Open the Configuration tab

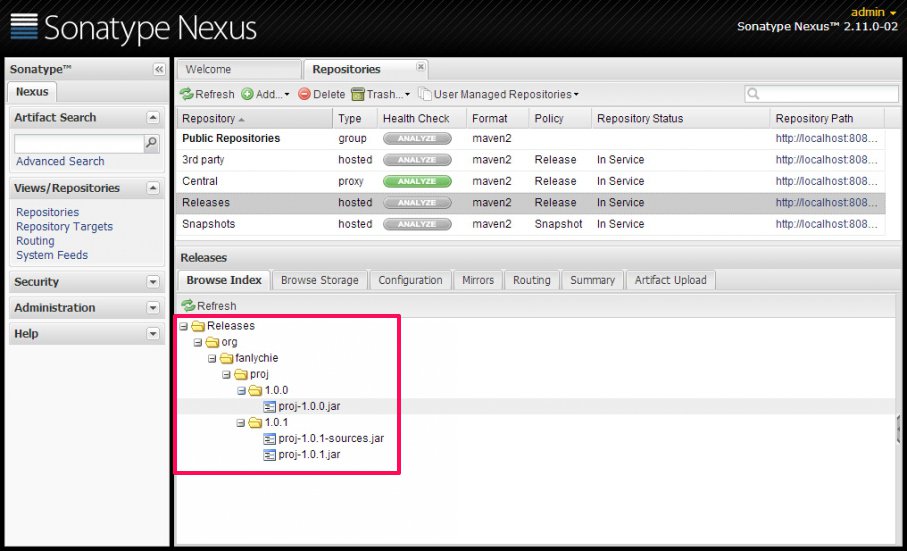pyautogui.click(x=410, y=280)
